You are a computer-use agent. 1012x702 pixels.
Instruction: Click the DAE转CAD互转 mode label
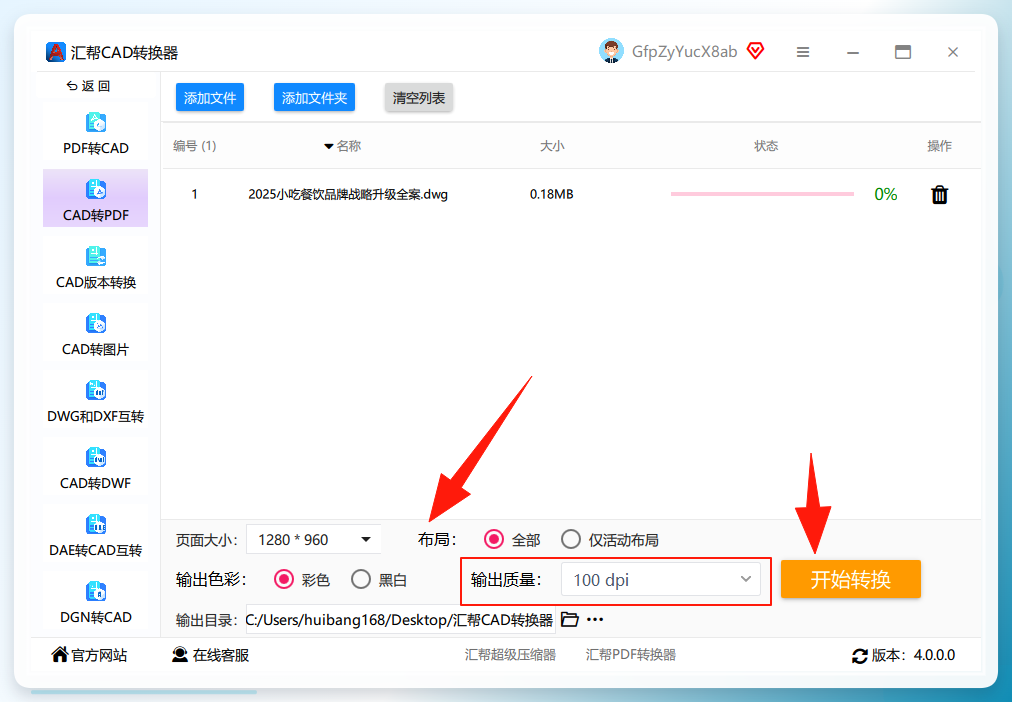tap(96, 550)
